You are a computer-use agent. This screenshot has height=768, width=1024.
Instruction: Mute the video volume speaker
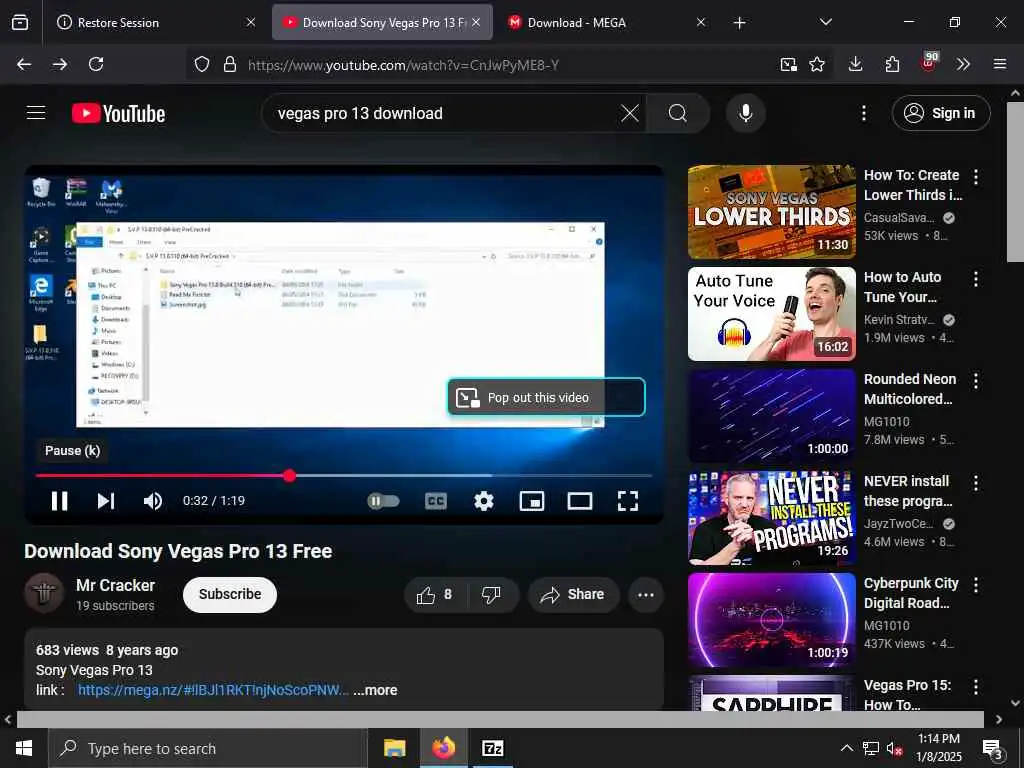click(152, 501)
